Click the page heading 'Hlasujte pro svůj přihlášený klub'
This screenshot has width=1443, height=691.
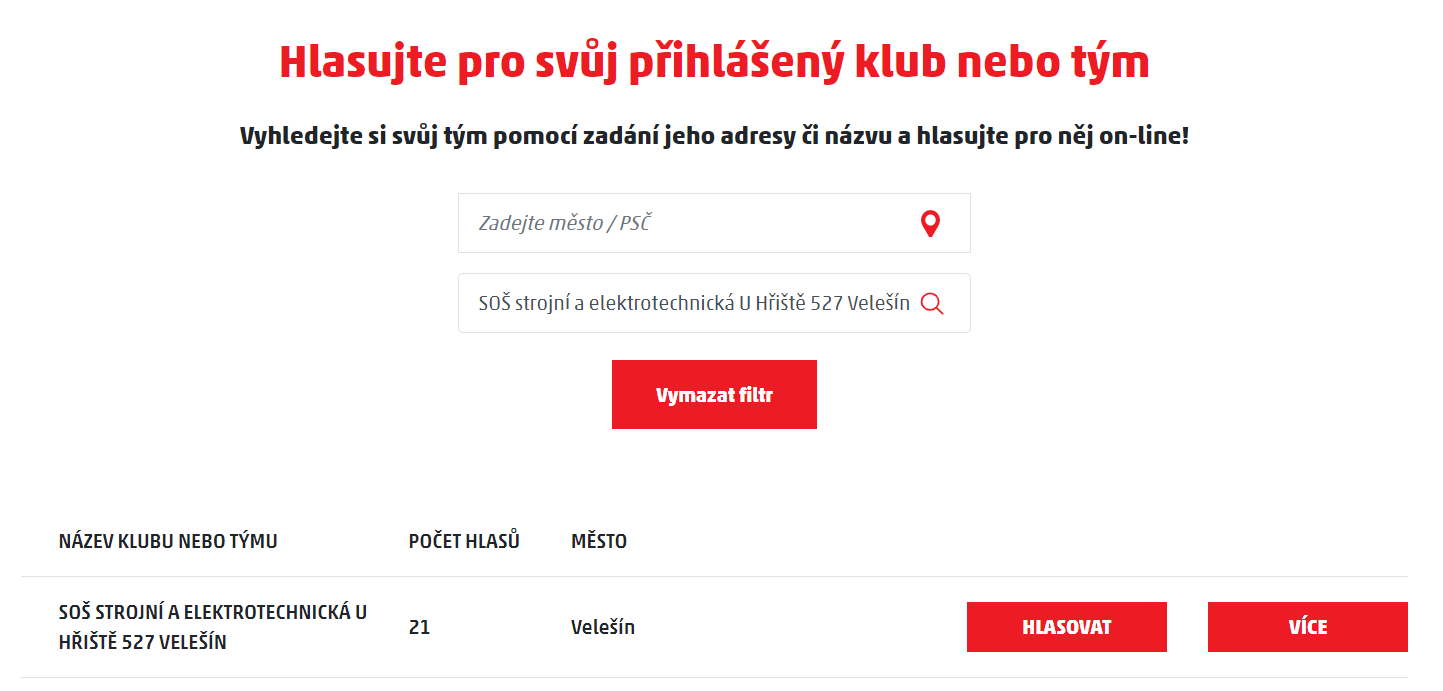(714, 61)
